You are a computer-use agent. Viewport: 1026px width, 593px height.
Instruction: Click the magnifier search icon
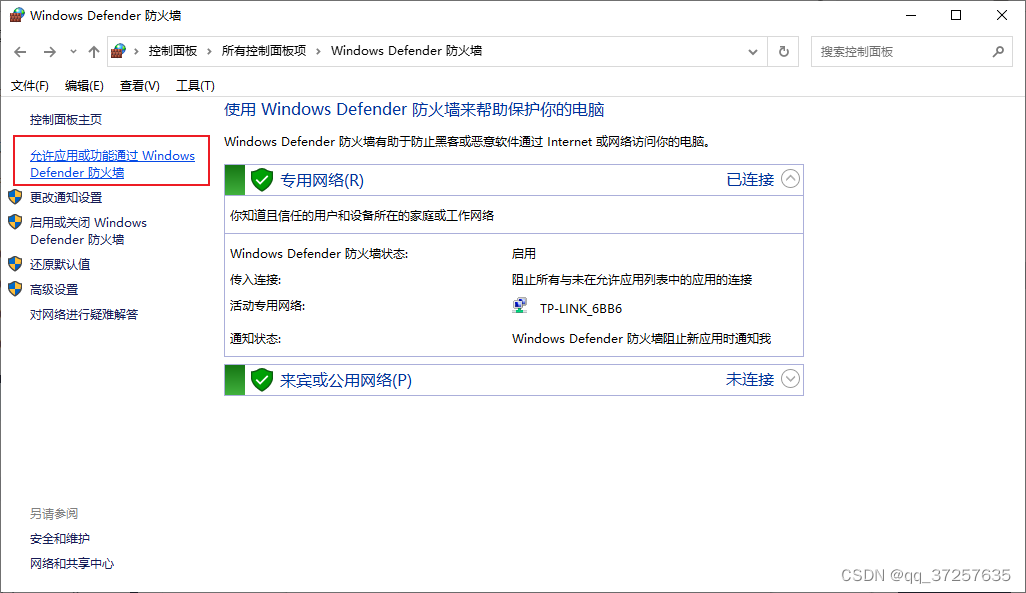998,51
